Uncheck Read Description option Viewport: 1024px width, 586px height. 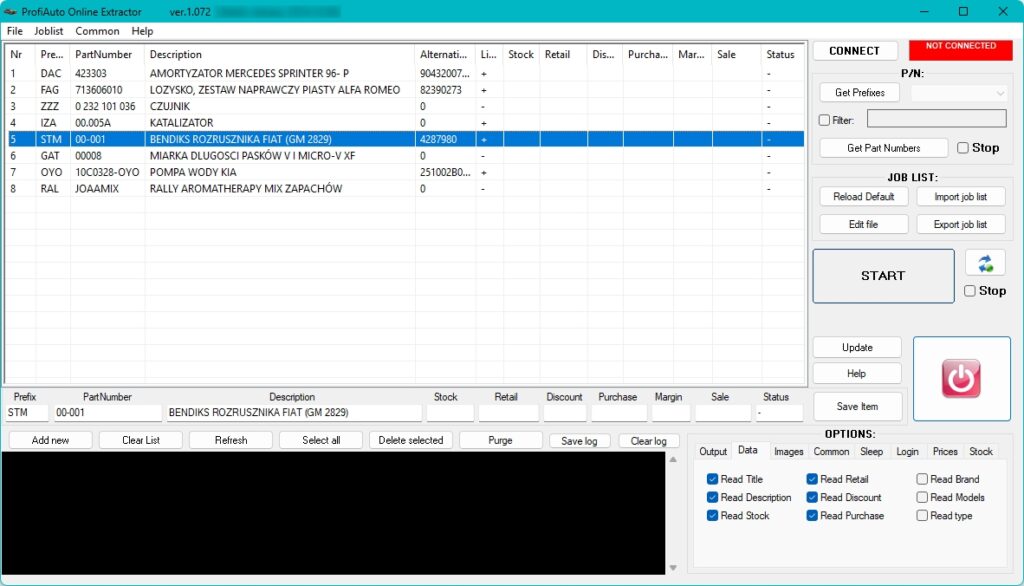(x=712, y=497)
